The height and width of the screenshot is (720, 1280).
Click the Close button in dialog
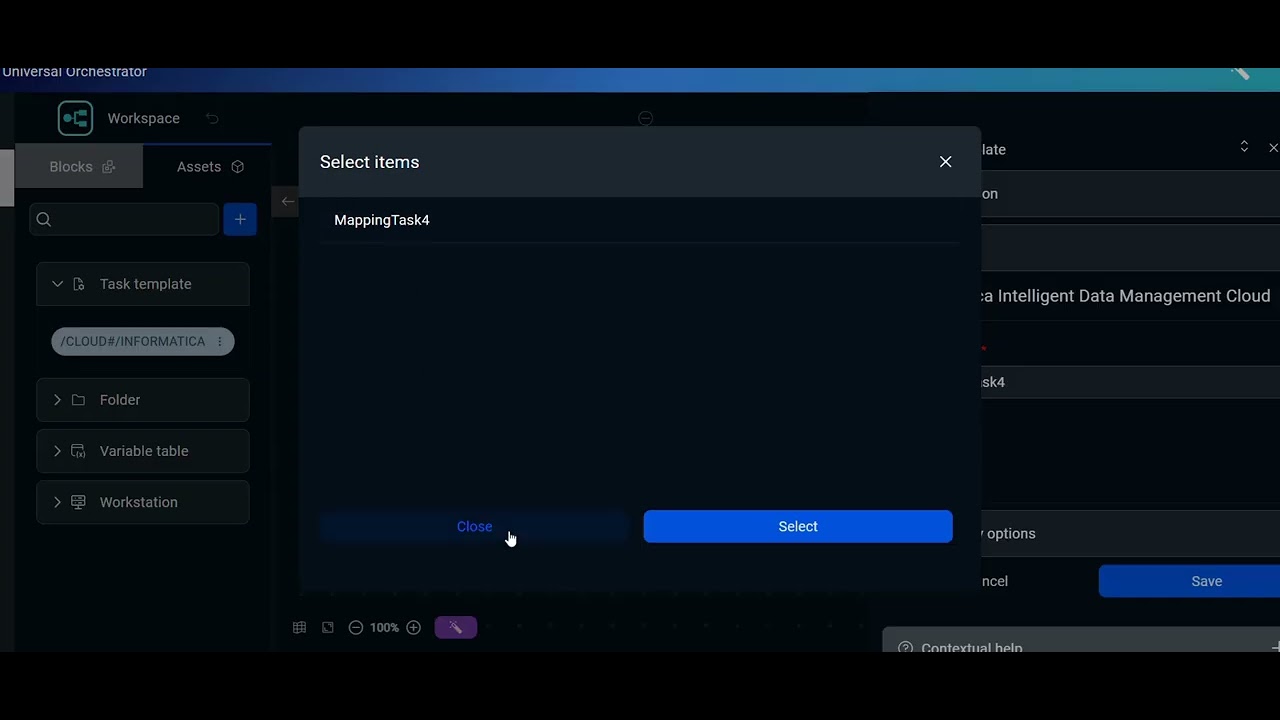[474, 526]
